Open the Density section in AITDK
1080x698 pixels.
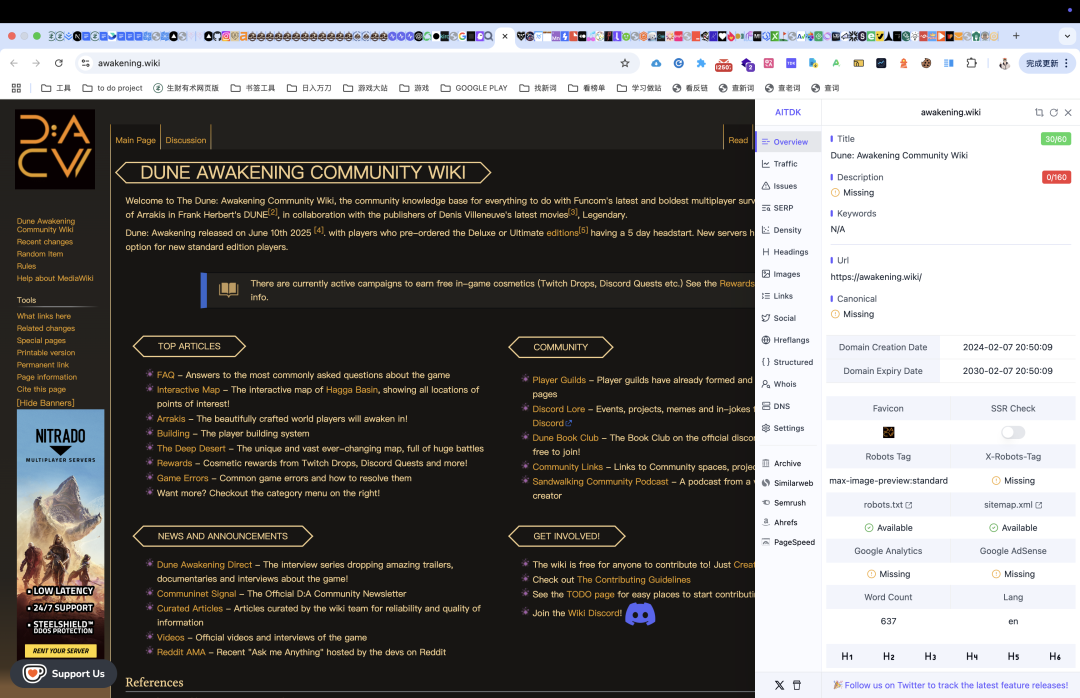tap(782, 230)
